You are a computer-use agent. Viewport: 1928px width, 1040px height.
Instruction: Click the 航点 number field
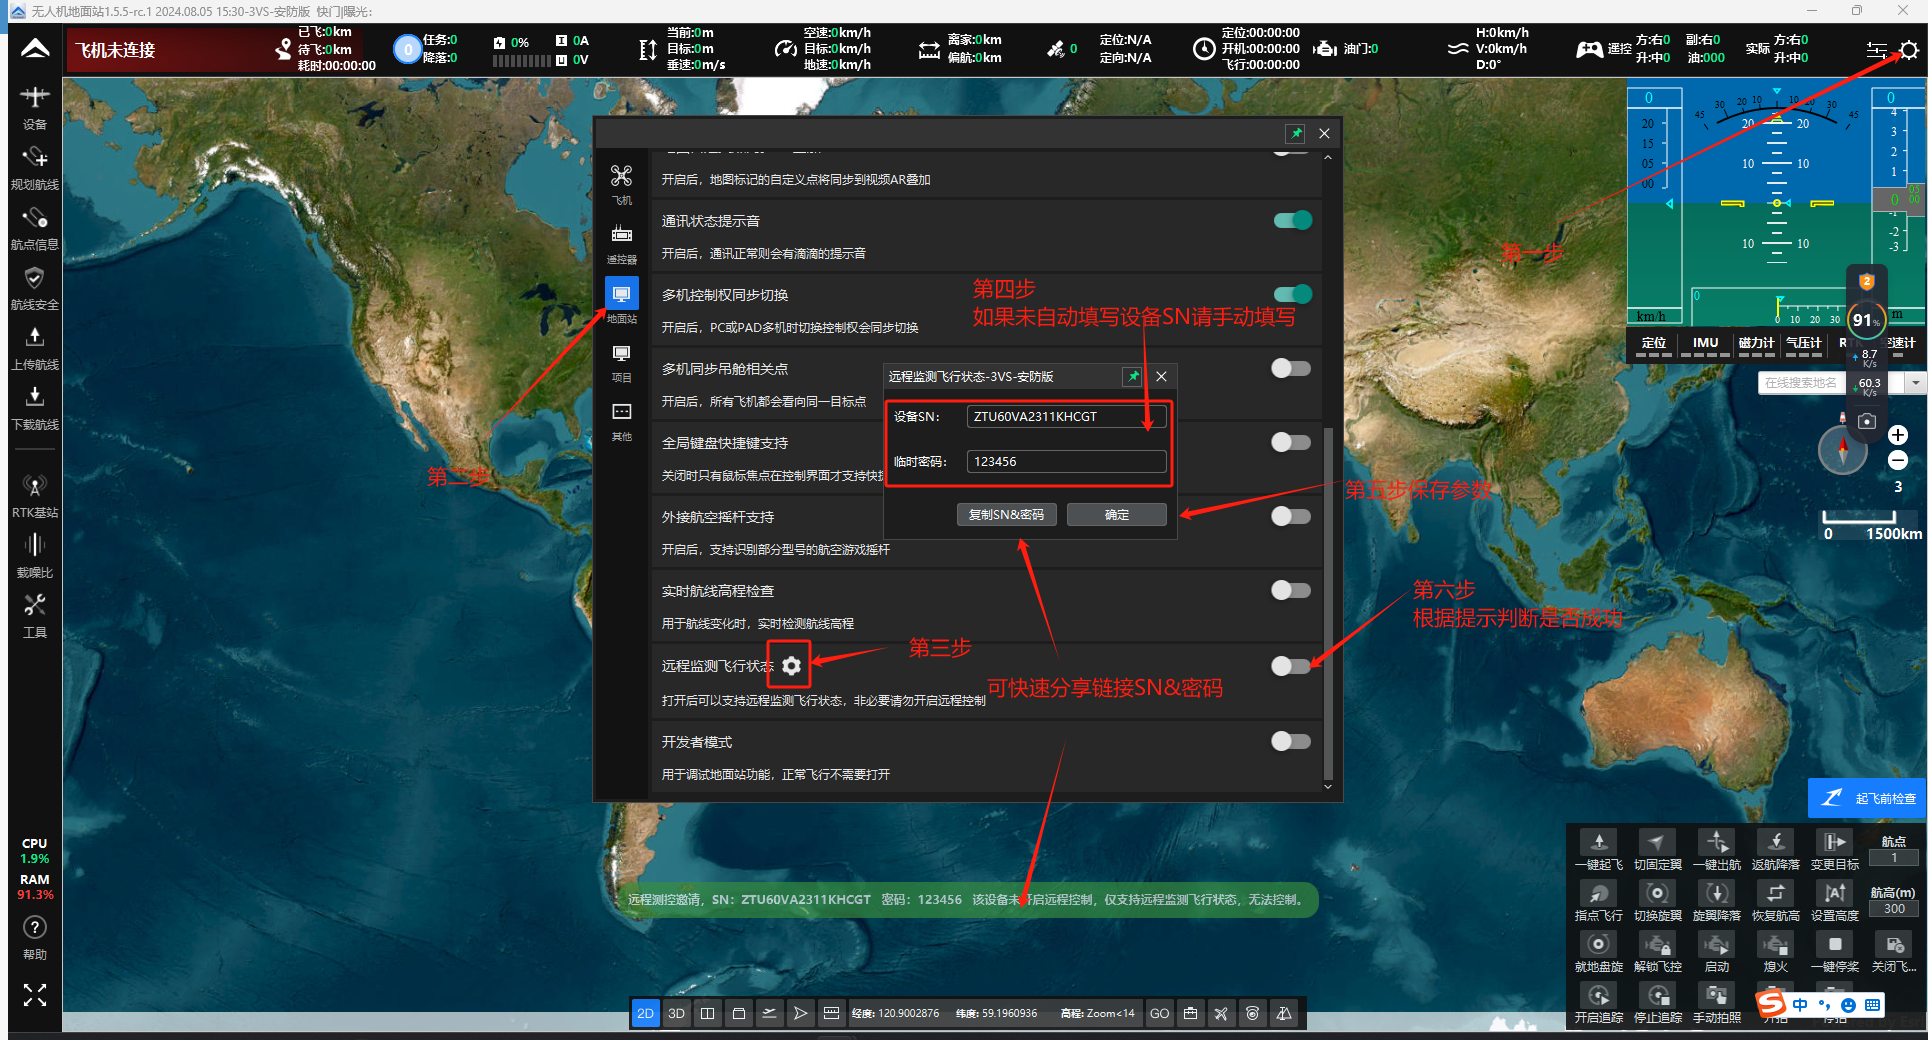(x=1894, y=857)
